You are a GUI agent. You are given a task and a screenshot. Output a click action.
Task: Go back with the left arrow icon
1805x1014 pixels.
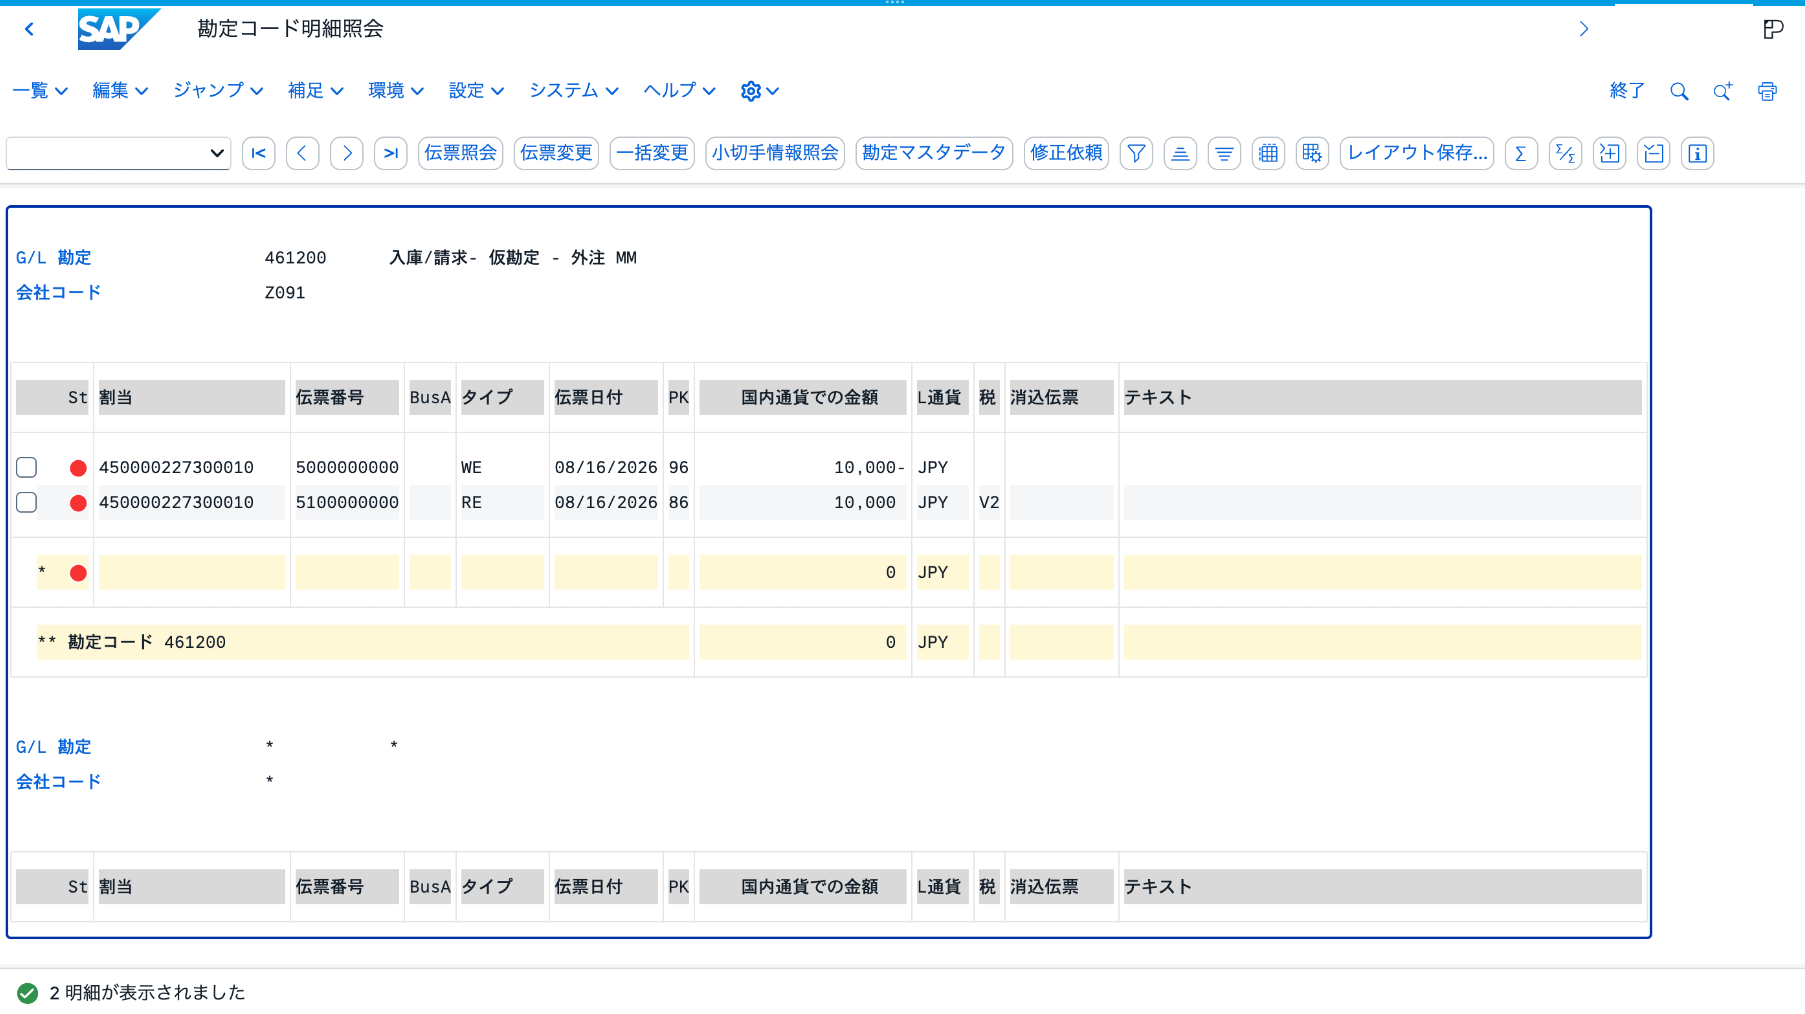(30, 29)
